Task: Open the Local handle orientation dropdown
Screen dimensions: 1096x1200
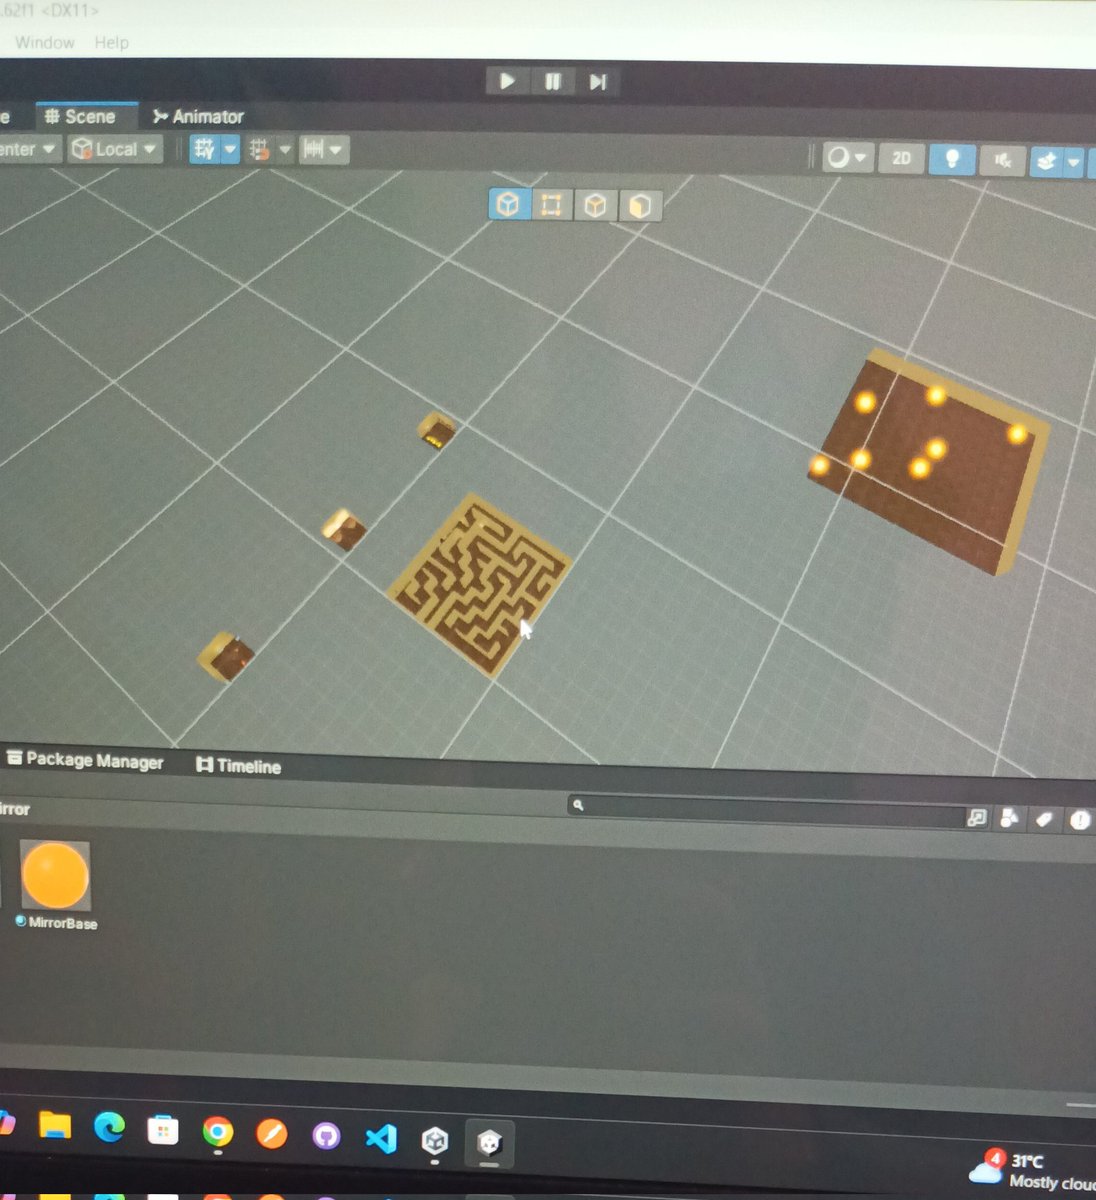Action: [x=113, y=149]
